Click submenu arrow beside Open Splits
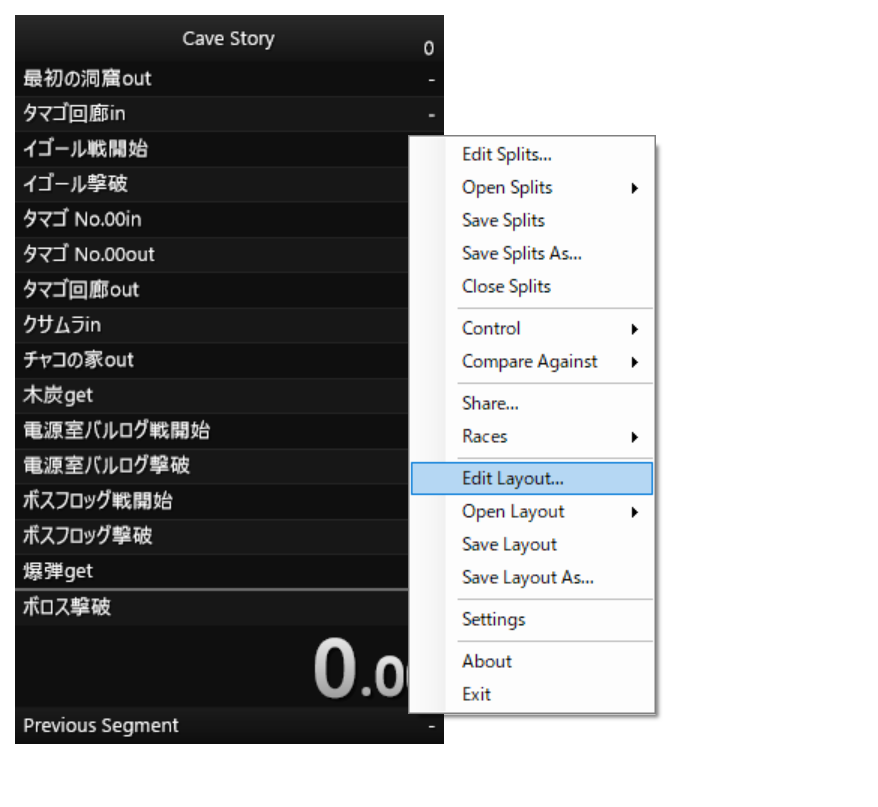 click(x=634, y=188)
